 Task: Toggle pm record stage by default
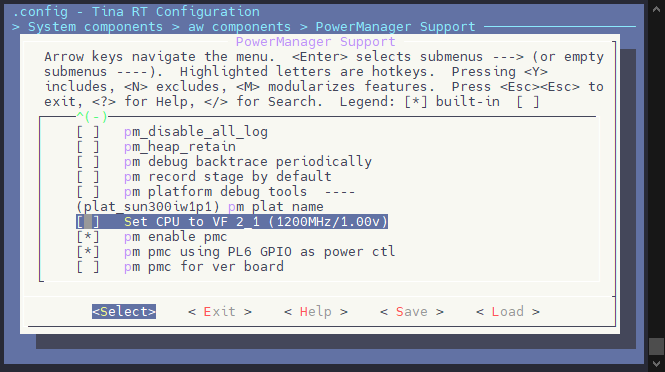coord(204,176)
